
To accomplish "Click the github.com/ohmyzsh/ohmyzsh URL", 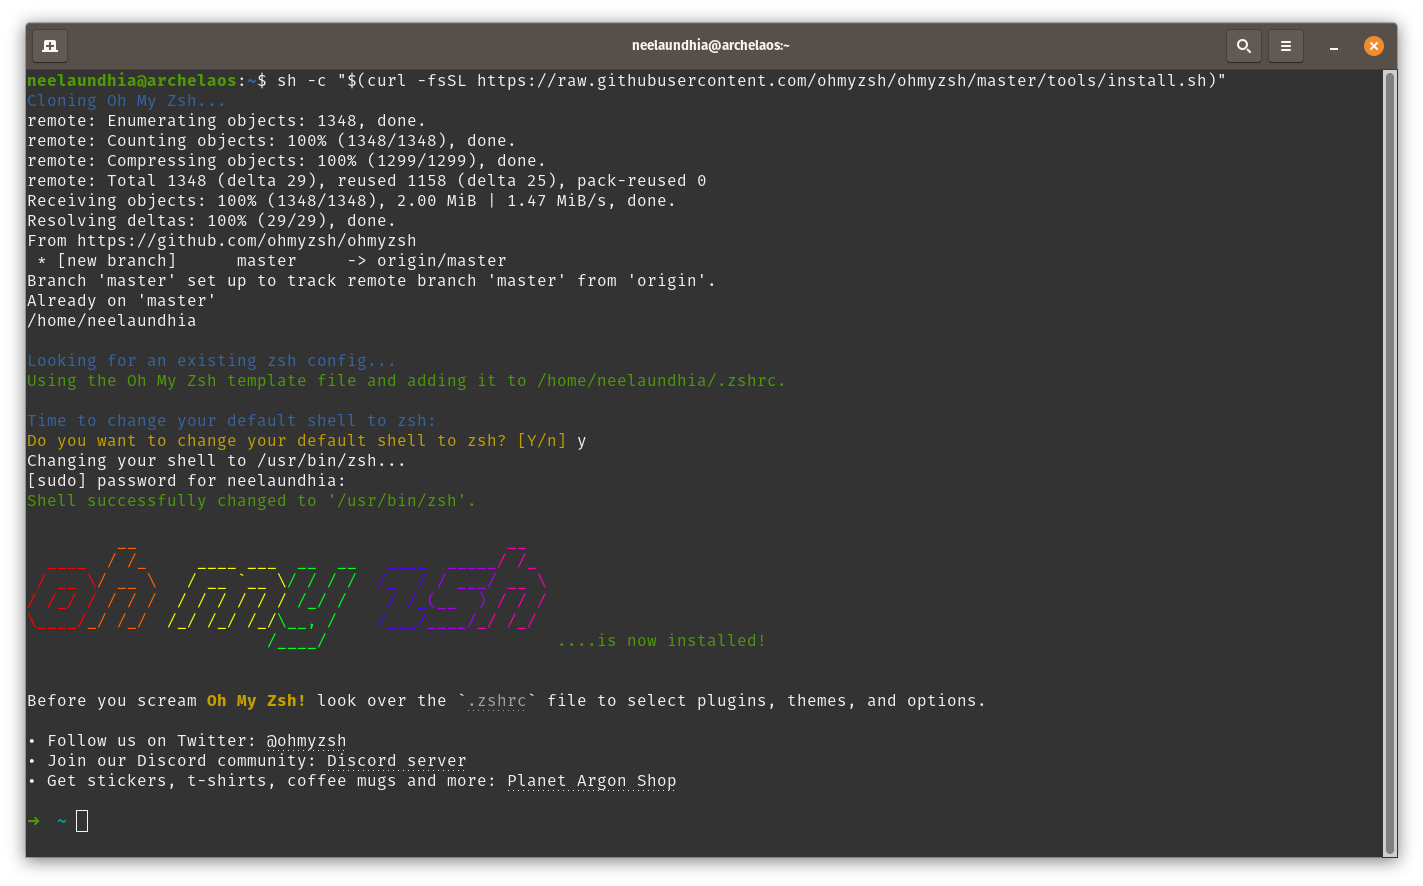I will coord(246,241).
